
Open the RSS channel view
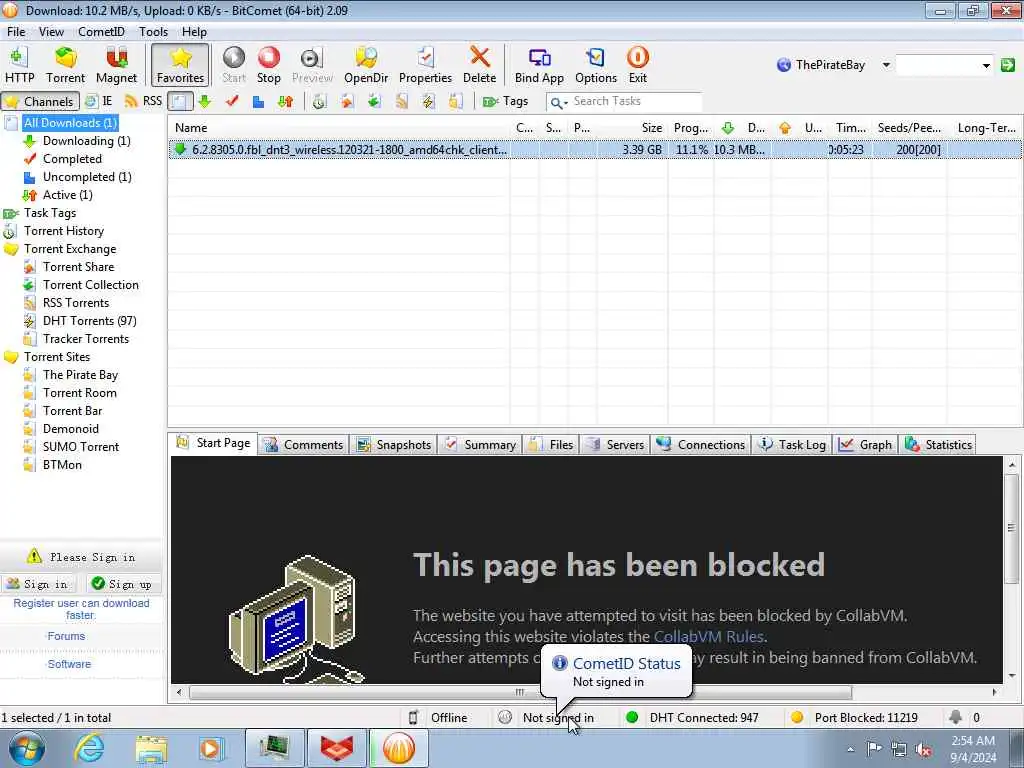[x=143, y=101]
